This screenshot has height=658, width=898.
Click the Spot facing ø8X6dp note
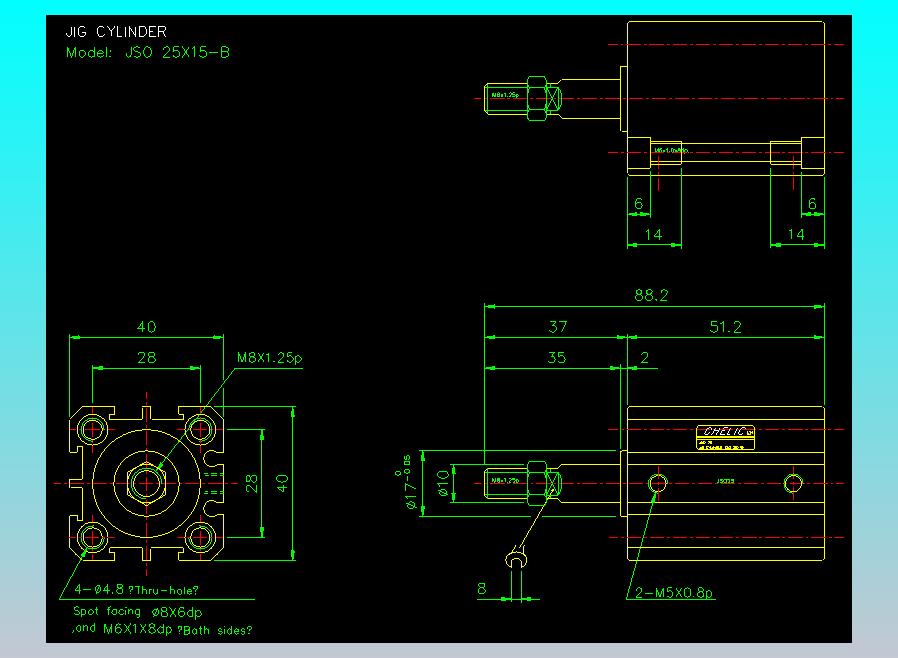point(144,610)
